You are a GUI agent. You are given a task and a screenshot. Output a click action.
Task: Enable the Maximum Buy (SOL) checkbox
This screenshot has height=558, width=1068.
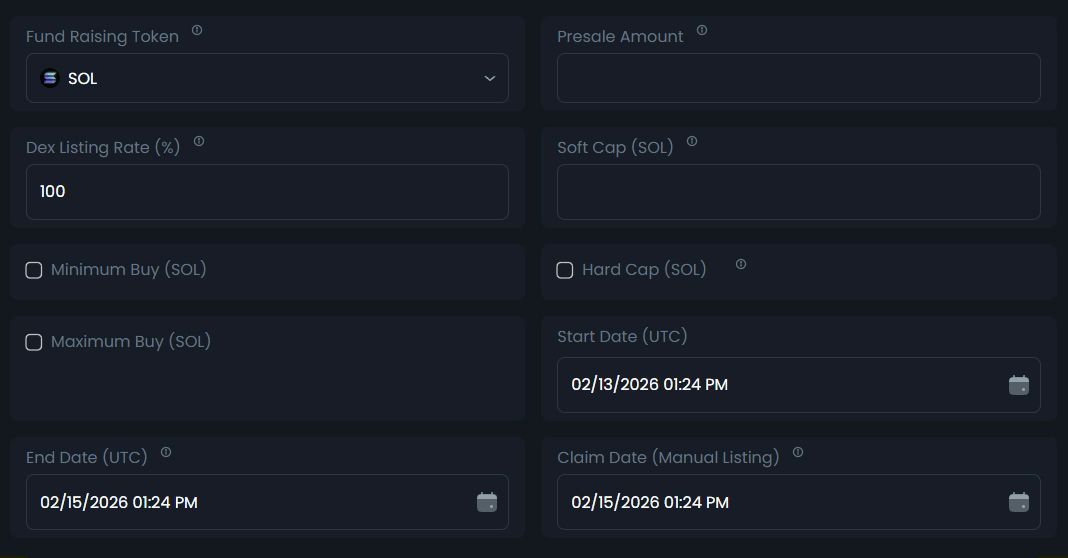pos(34,342)
